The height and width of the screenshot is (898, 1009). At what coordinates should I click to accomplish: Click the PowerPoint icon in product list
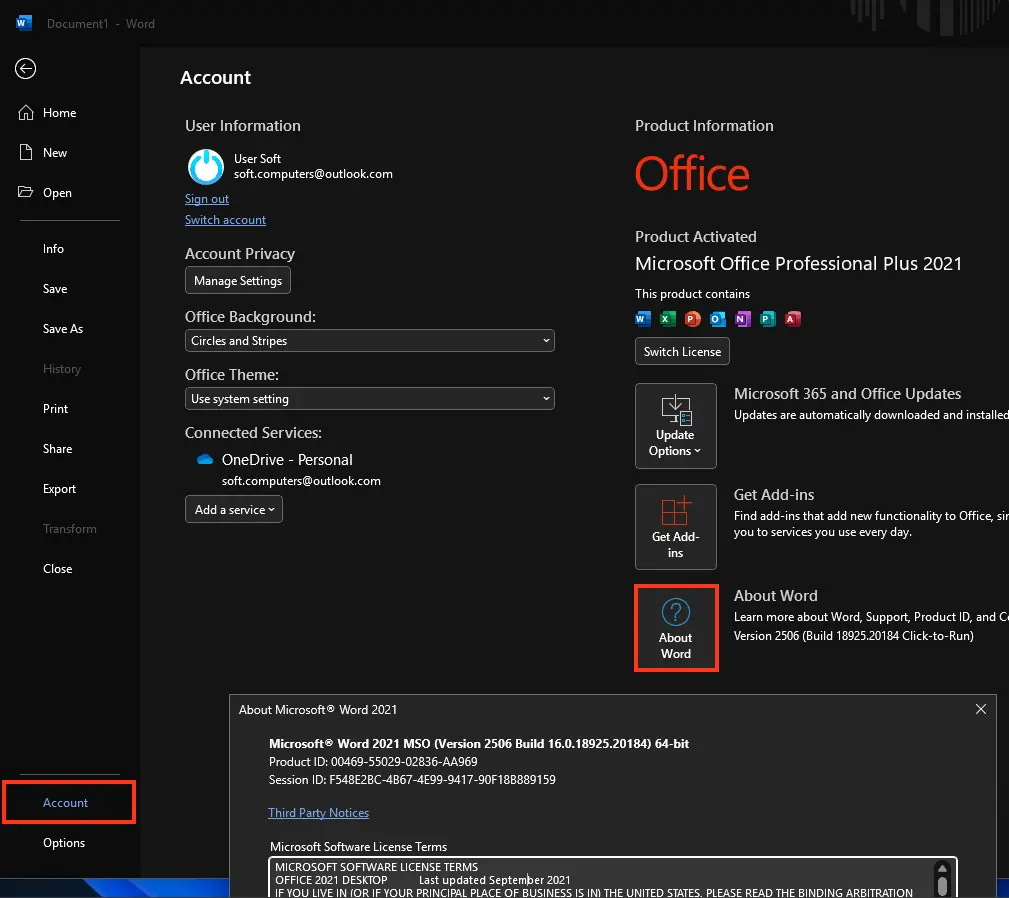[693, 319]
